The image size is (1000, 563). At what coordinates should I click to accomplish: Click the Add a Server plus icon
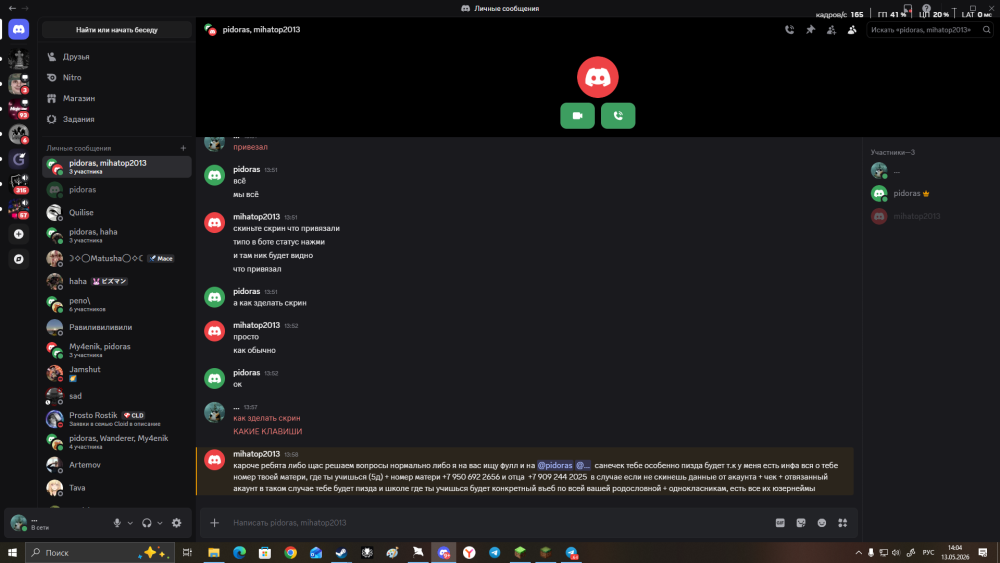point(18,234)
